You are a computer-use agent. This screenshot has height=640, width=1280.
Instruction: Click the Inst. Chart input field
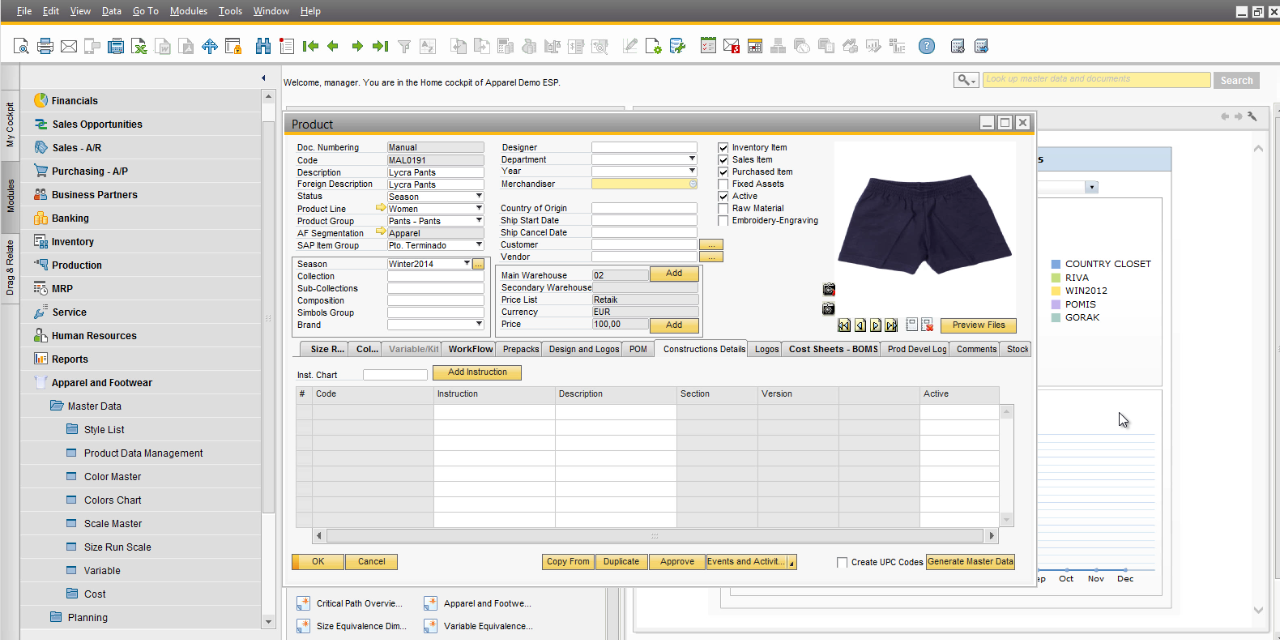tap(395, 375)
